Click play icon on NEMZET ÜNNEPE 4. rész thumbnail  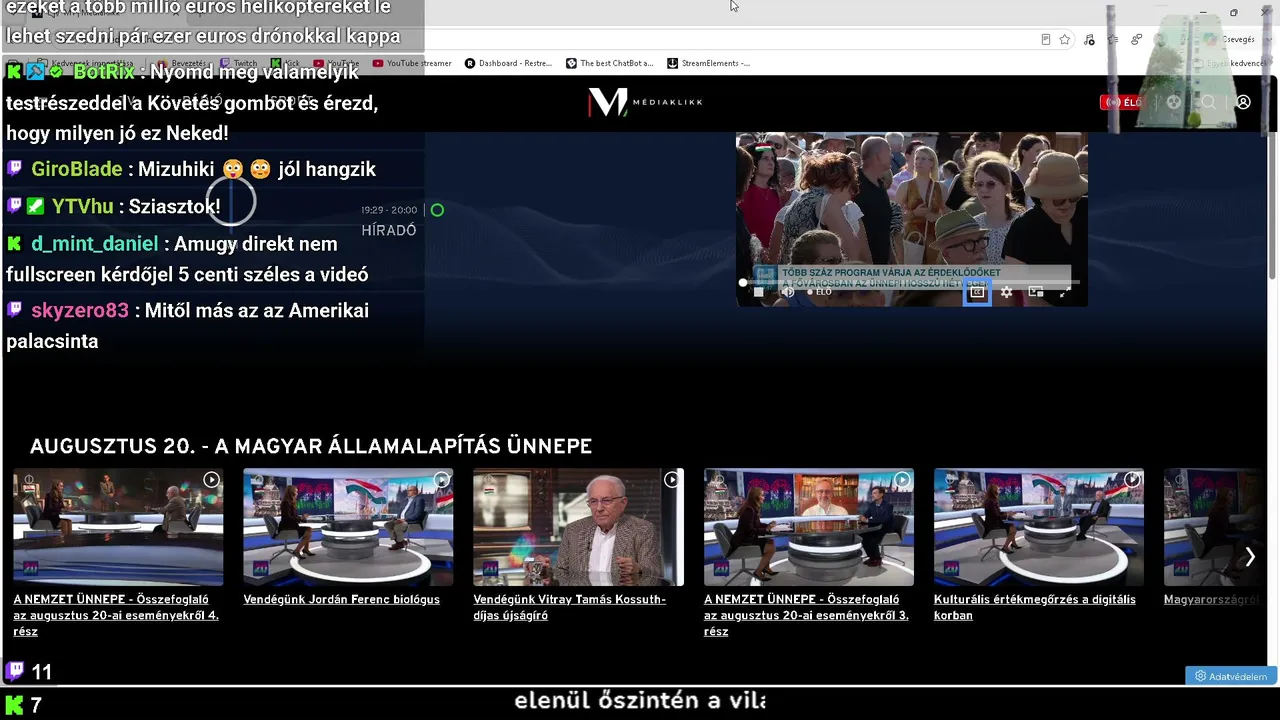pos(211,480)
